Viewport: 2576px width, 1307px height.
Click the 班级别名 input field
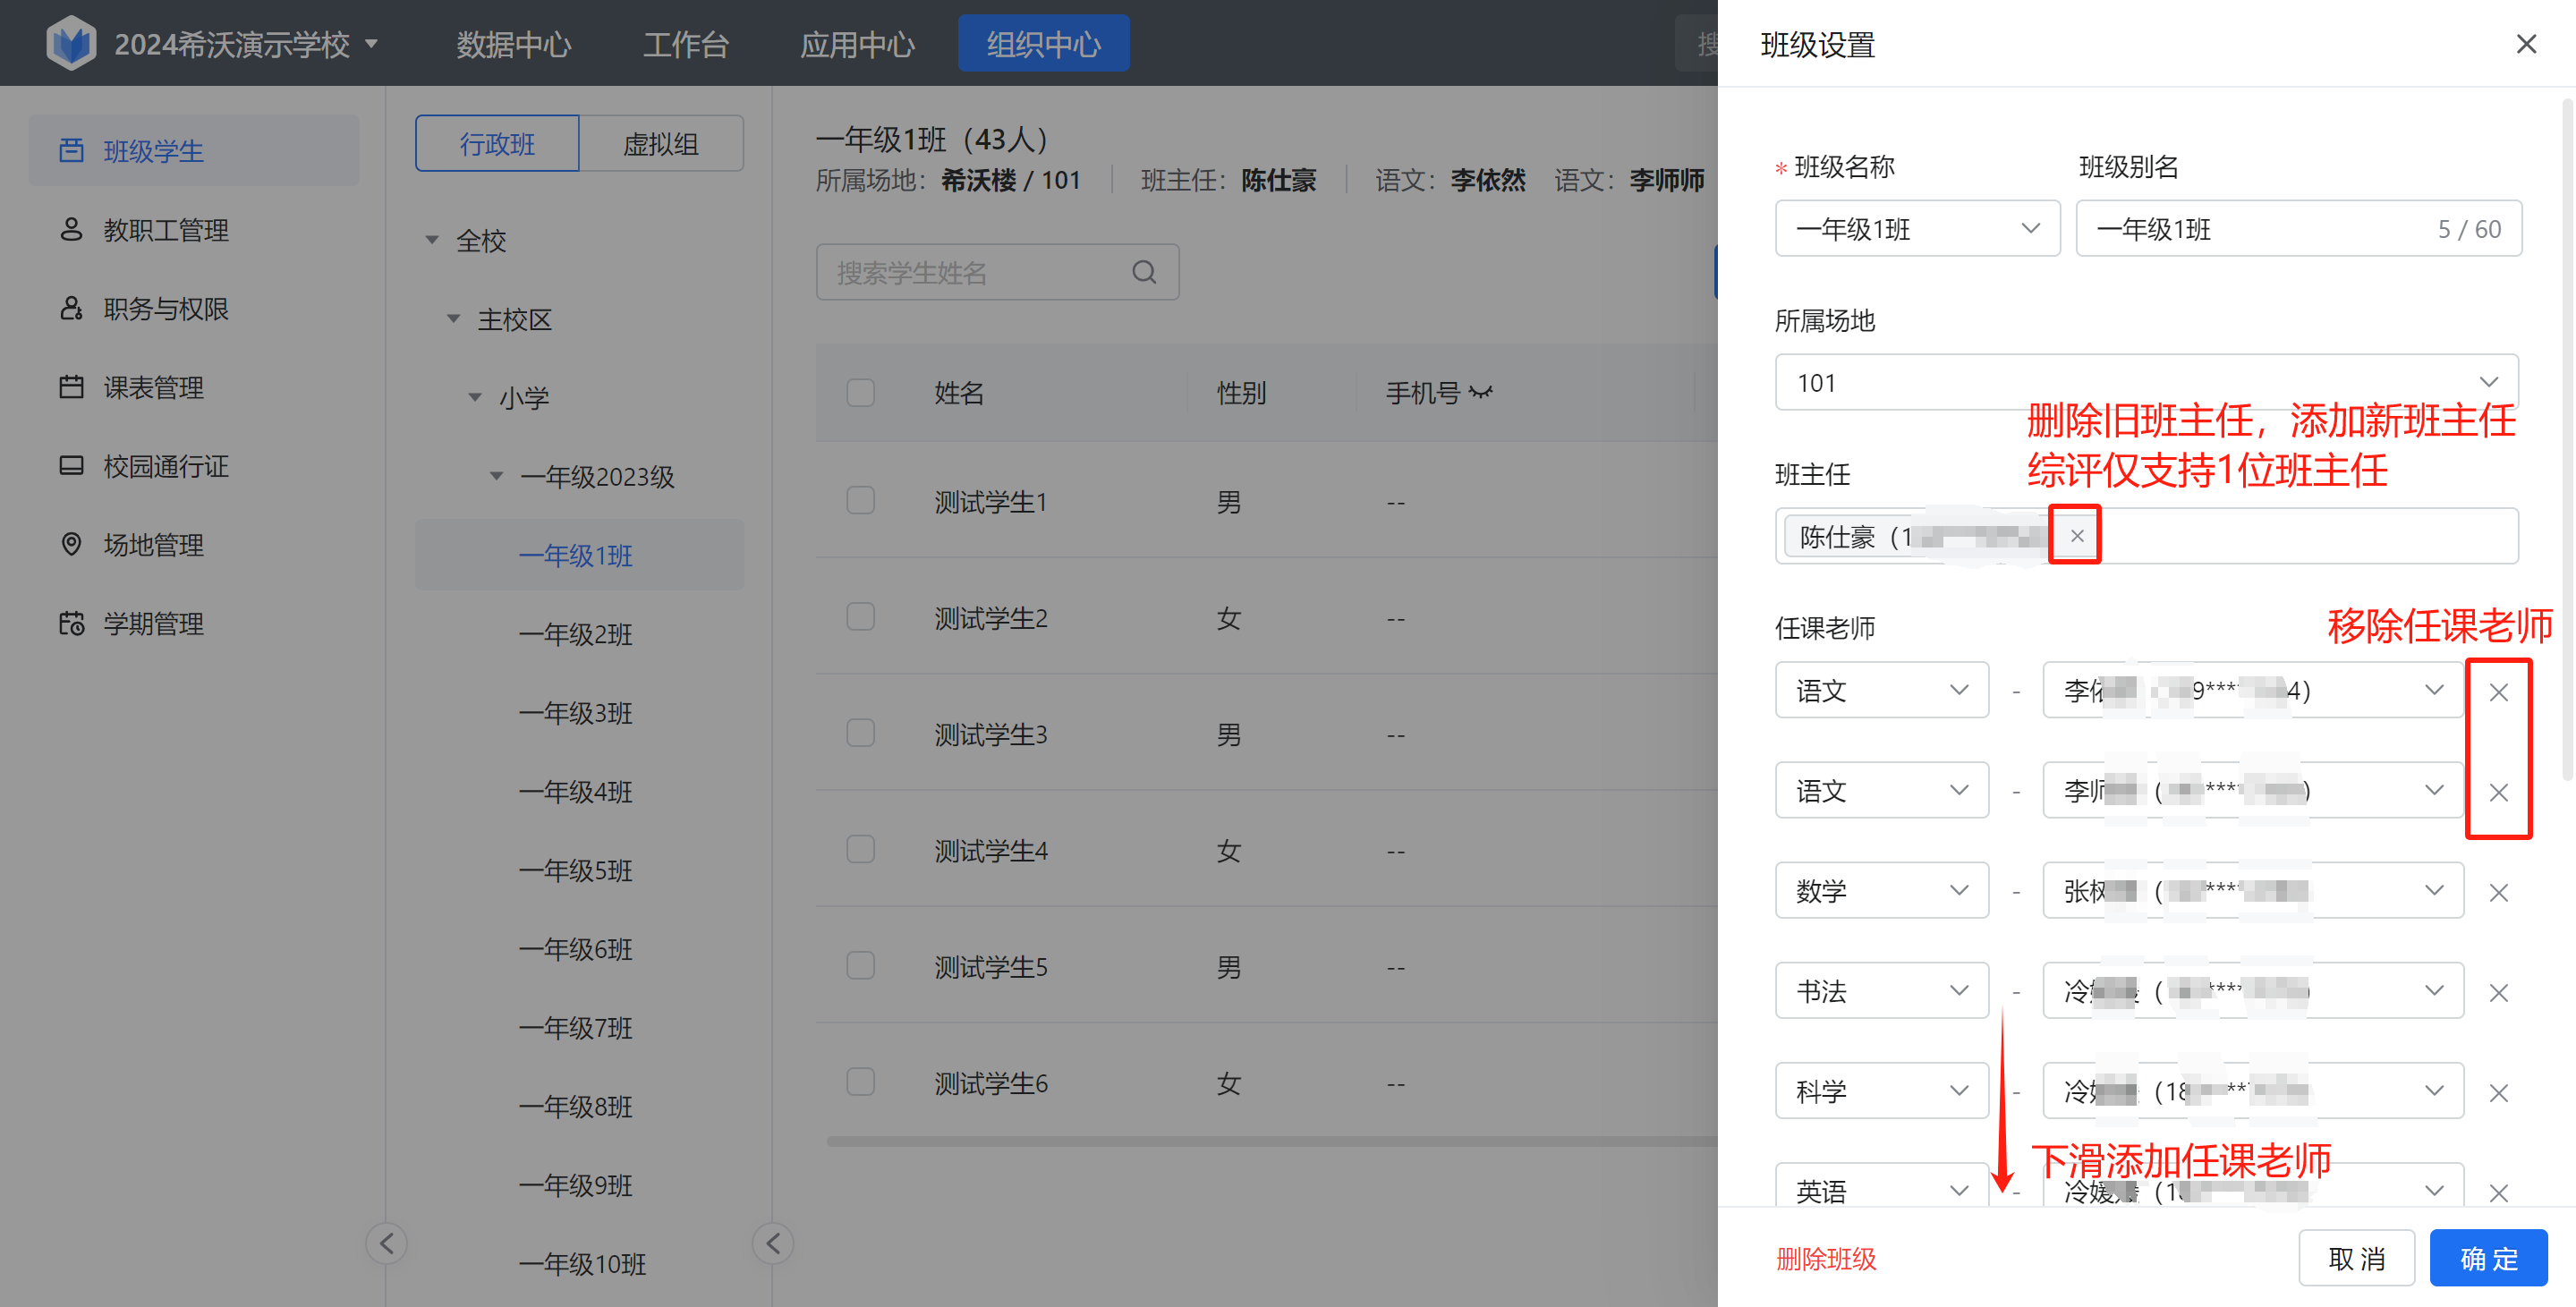[x=2298, y=228]
